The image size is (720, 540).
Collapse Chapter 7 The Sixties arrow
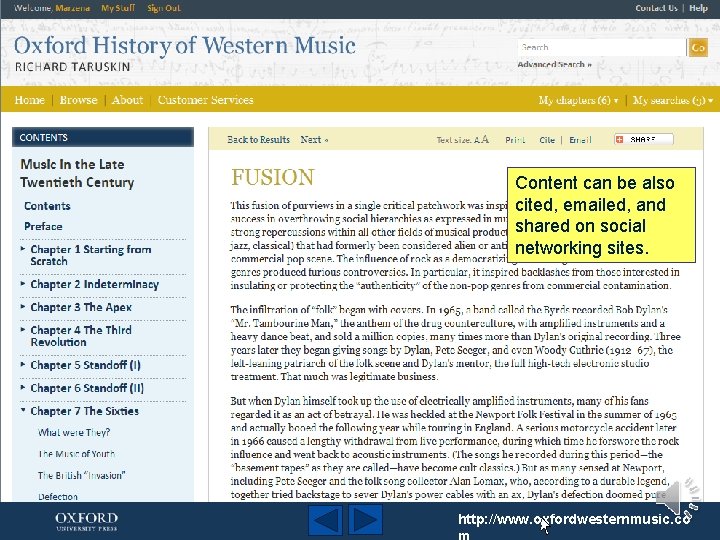click(x=23, y=410)
